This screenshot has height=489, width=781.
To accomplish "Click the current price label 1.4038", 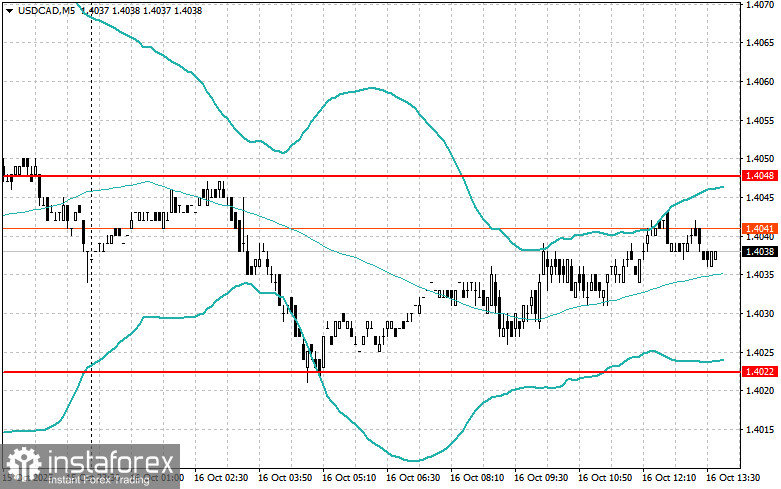I will coord(760,251).
